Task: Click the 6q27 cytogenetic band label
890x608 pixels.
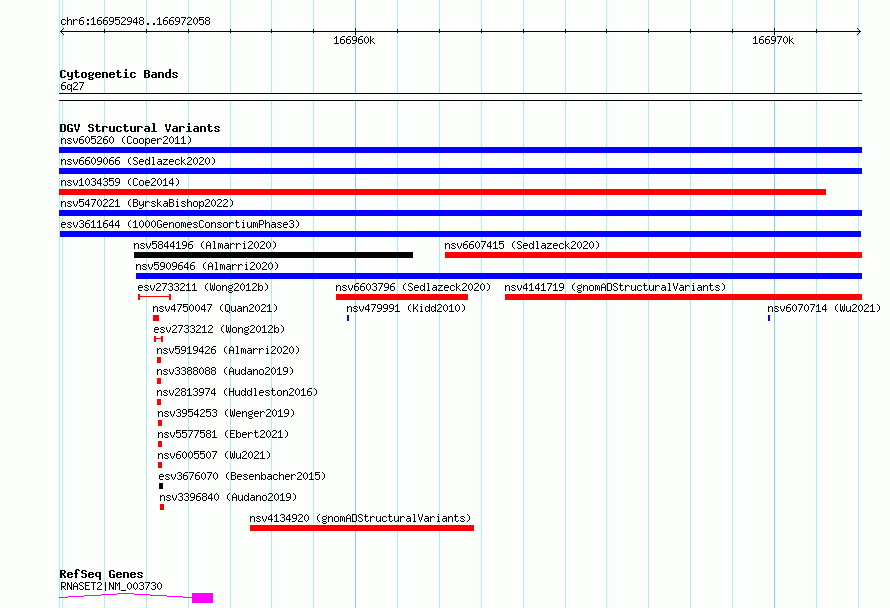Action: pyautogui.click(x=72, y=86)
